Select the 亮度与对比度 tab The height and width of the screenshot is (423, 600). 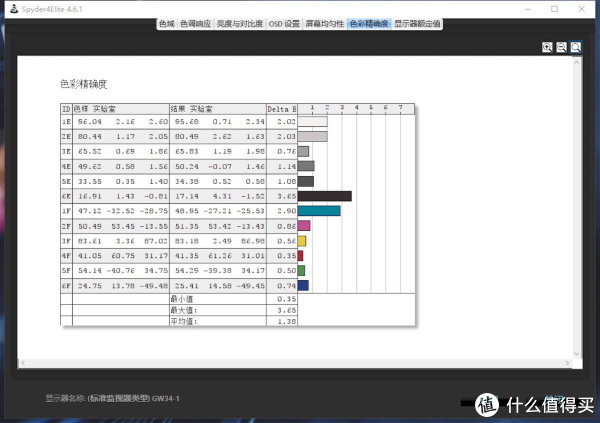(240, 24)
